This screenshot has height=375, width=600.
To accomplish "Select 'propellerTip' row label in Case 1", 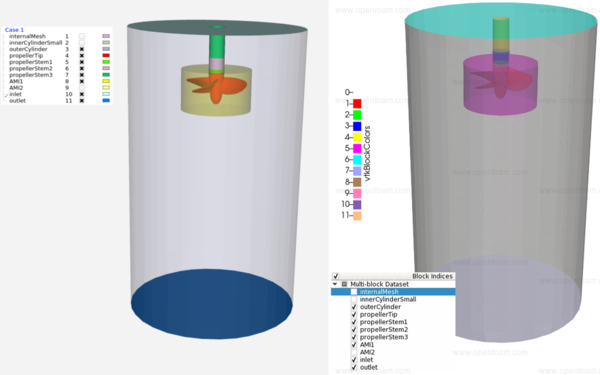I will (x=26, y=56).
